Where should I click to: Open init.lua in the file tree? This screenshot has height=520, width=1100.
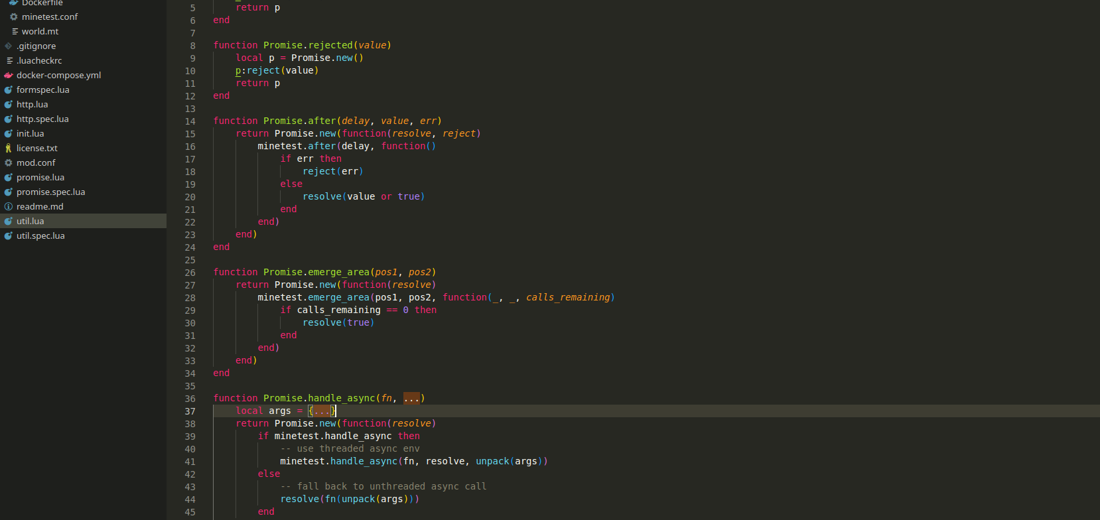30,133
